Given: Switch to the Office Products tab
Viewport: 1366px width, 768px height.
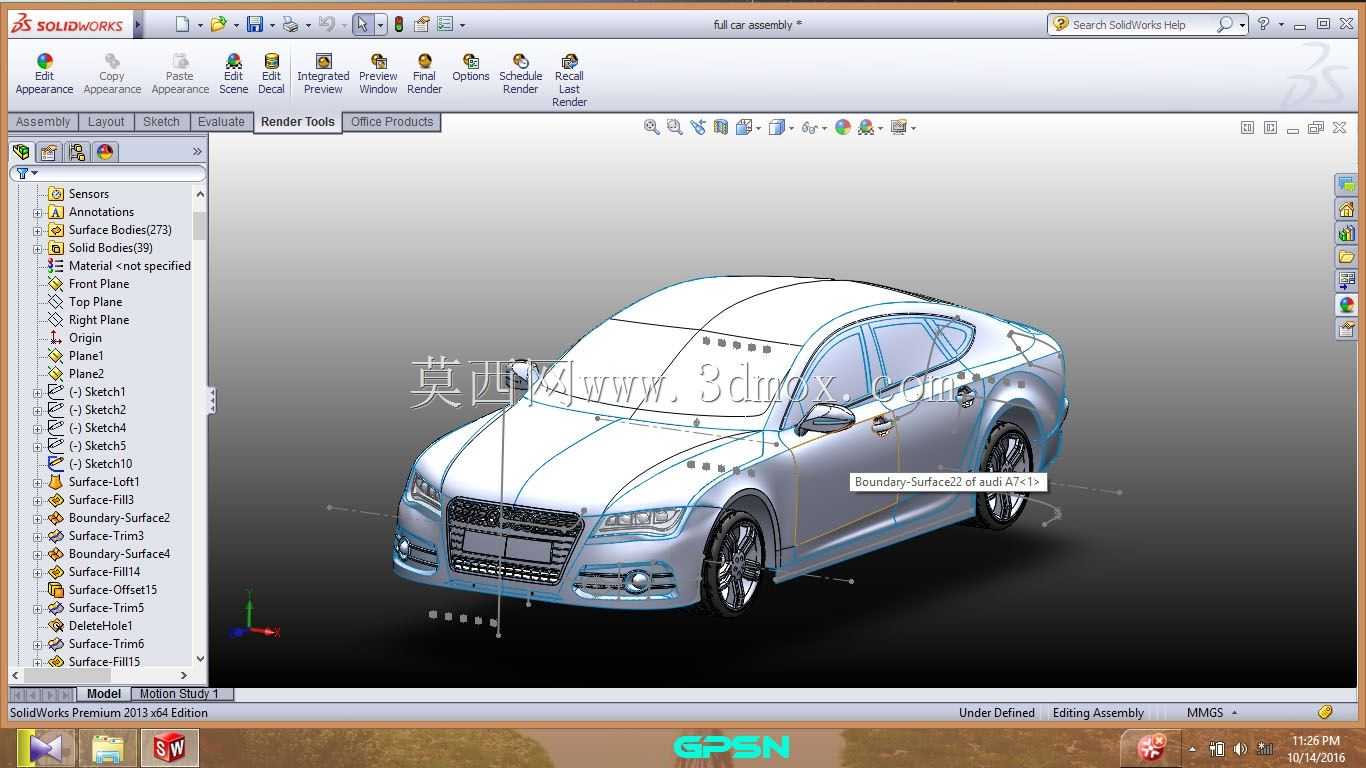Looking at the screenshot, I should tap(392, 122).
